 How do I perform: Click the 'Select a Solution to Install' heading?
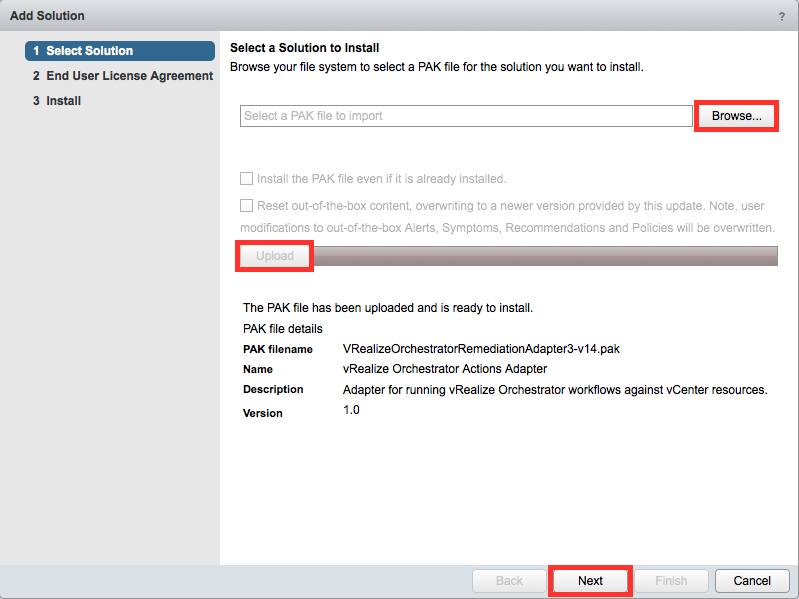(304, 48)
